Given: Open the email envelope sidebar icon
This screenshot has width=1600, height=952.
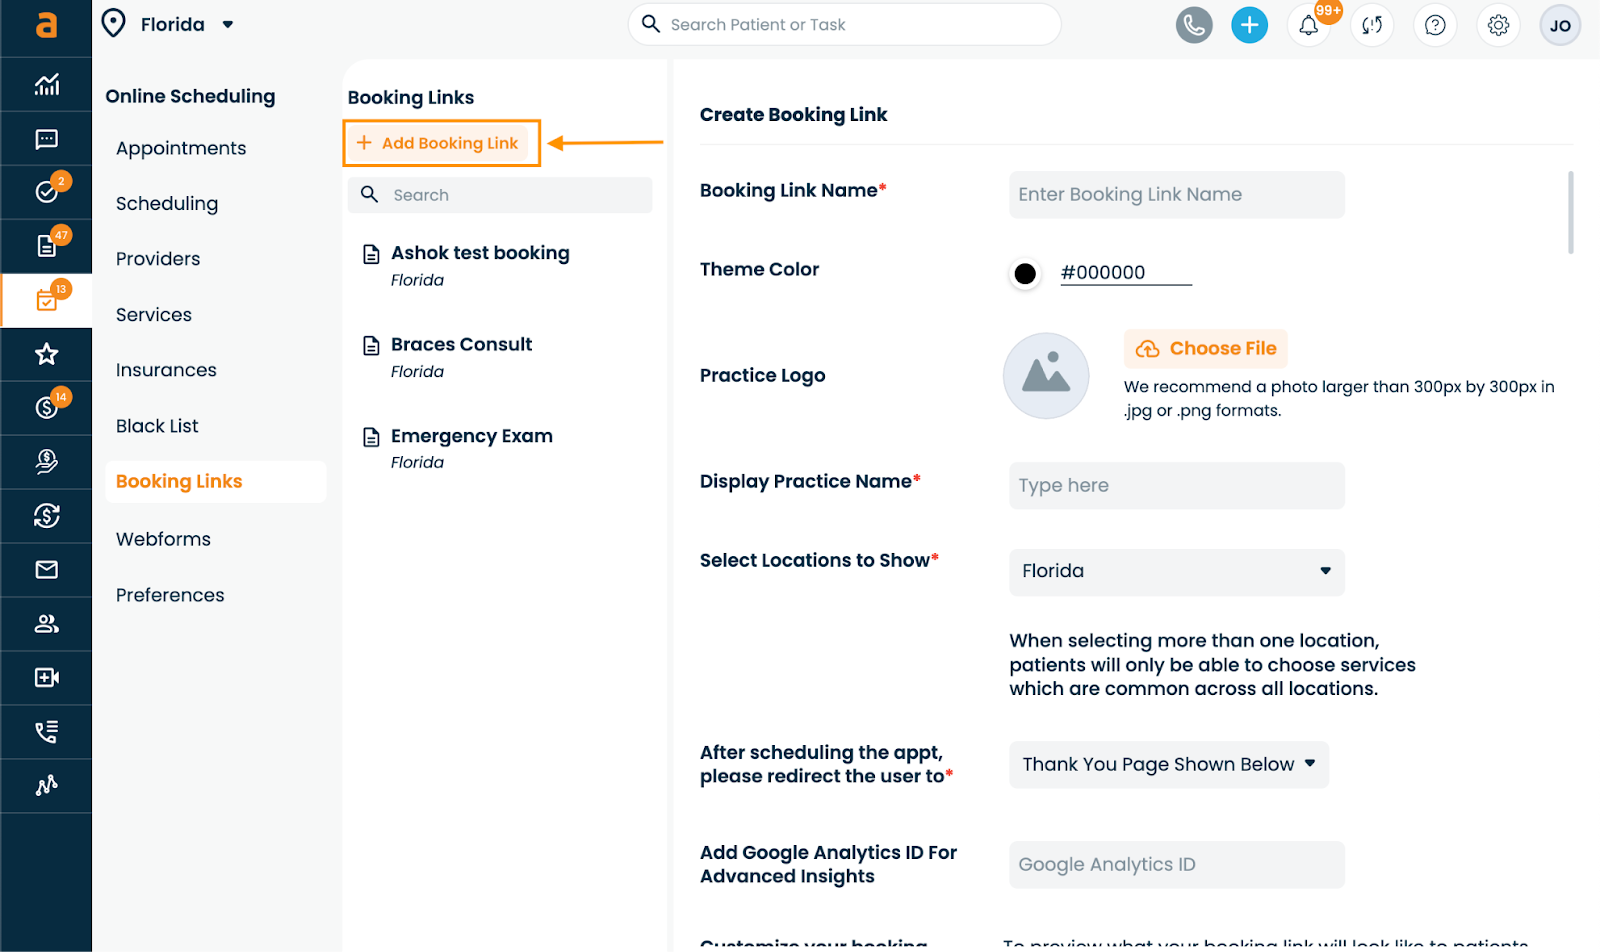Looking at the screenshot, I should coord(46,570).
